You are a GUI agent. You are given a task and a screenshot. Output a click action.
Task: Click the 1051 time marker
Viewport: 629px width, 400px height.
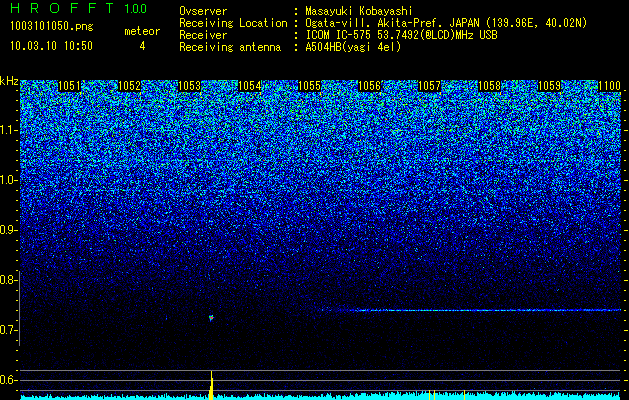pyautogui.click(x=69, y=86)
